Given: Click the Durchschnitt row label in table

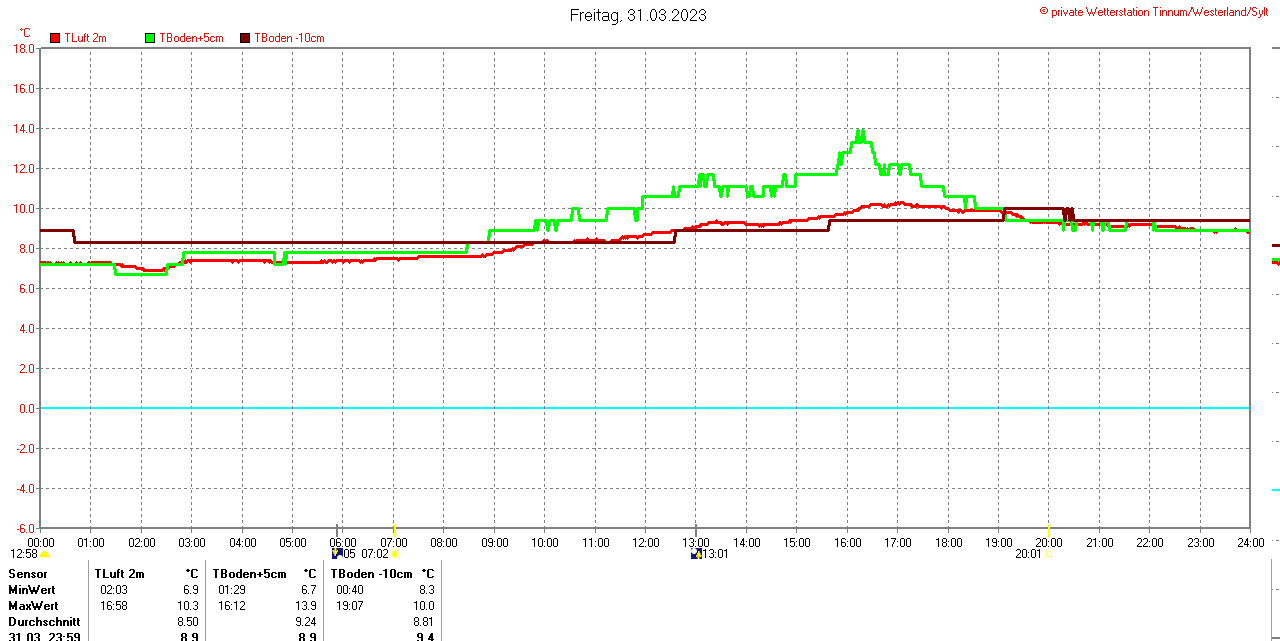Looking at the screenshot, I should (x=43, y=621).
